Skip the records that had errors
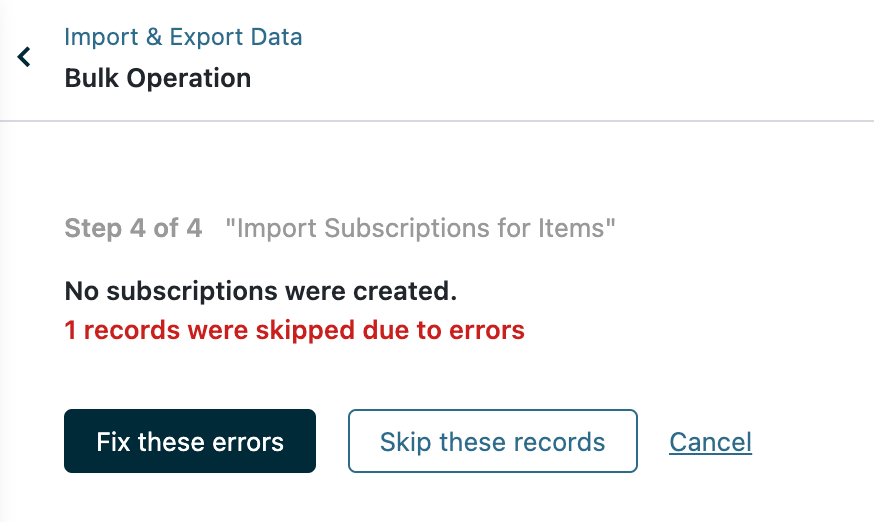This screenshot has height=522, width=874. 492,441
